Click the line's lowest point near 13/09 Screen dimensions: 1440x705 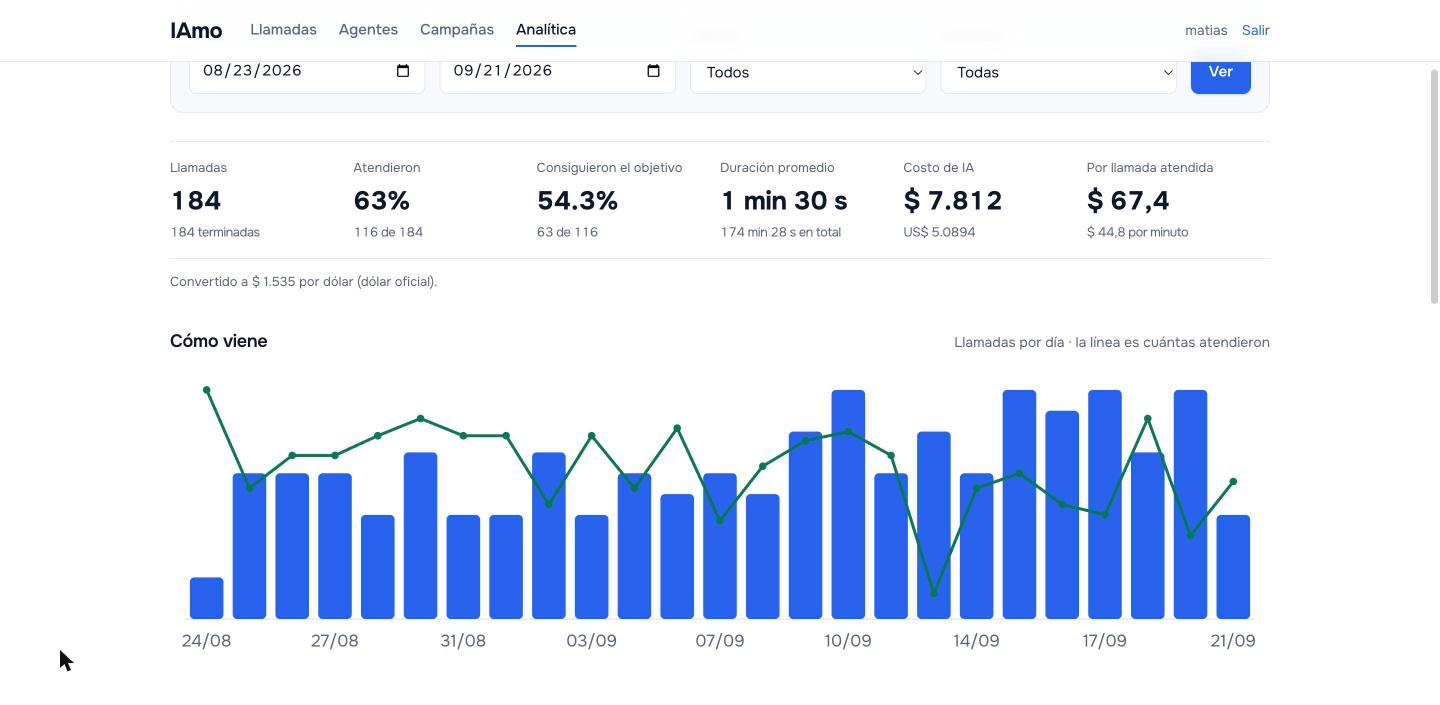coord(934,593)
